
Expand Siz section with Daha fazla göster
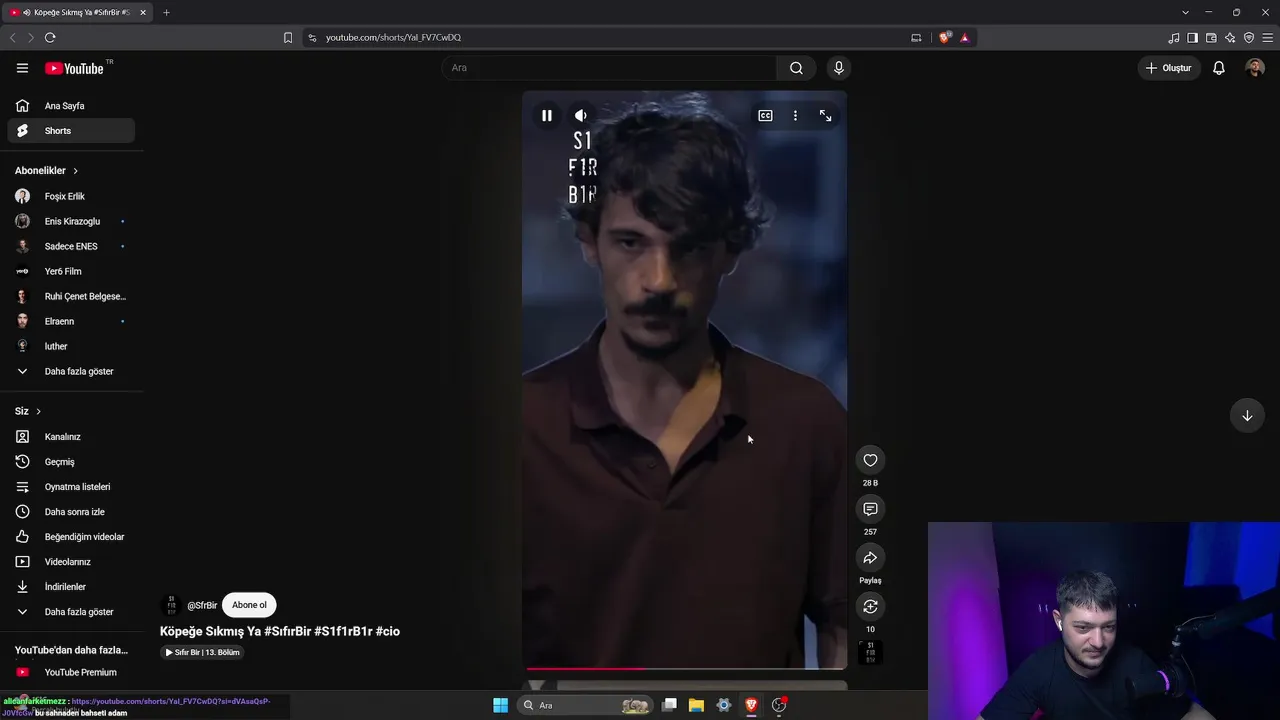(71, 612)
